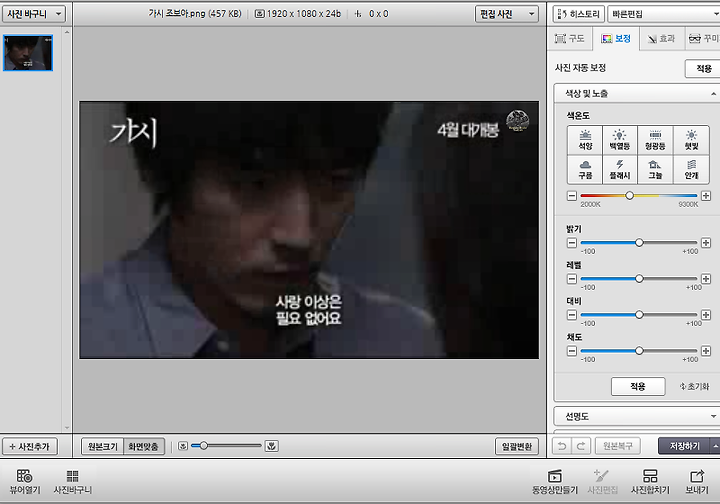Screen dimensions: 720x504
Task: Toggle 원본크기 original size view
Action: tap(102, 446)
